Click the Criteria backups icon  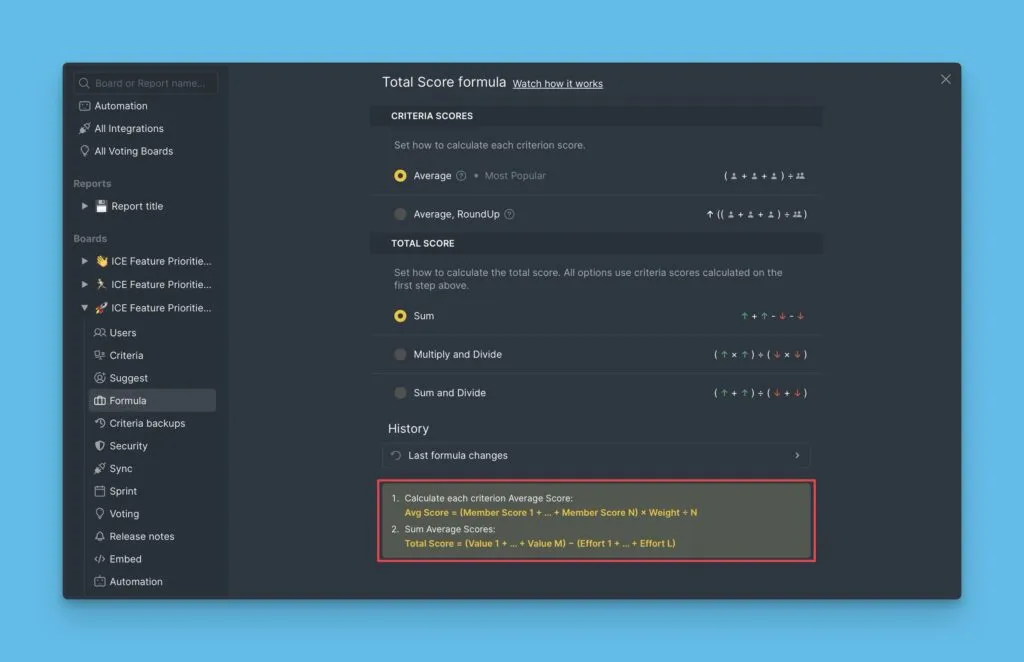click(x=100, y=424)
